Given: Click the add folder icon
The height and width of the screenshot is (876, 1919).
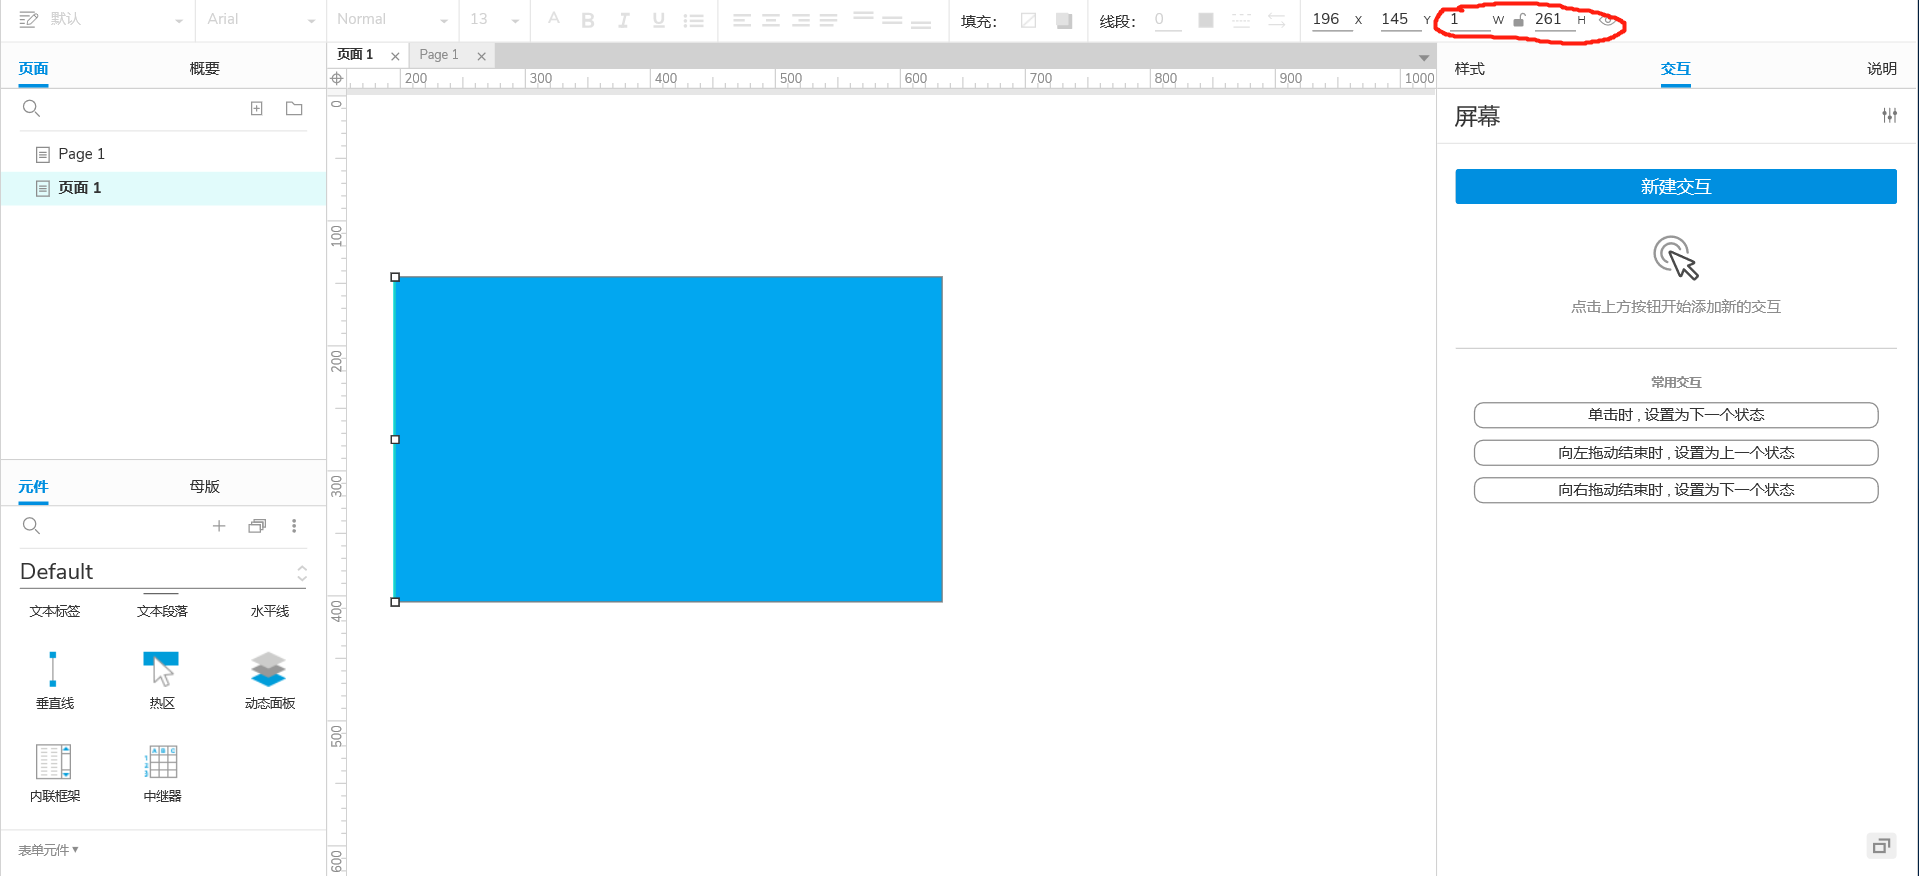Looking at the screenshot, I should pyautogui.click(x=294, y=108).
